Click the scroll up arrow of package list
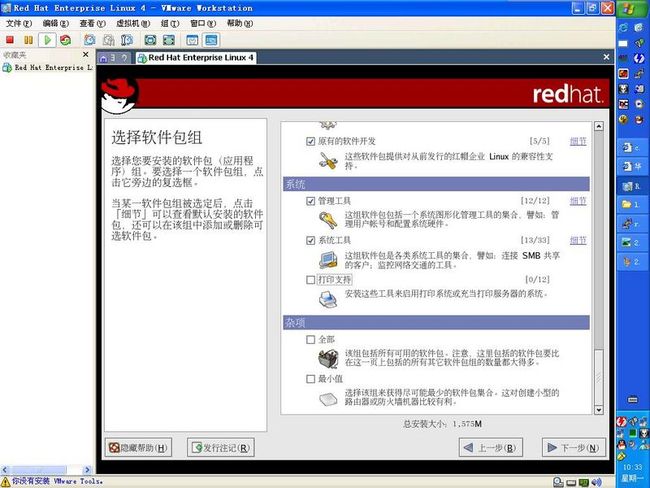This screenshot has width=650, height=488. click(599, 126)
